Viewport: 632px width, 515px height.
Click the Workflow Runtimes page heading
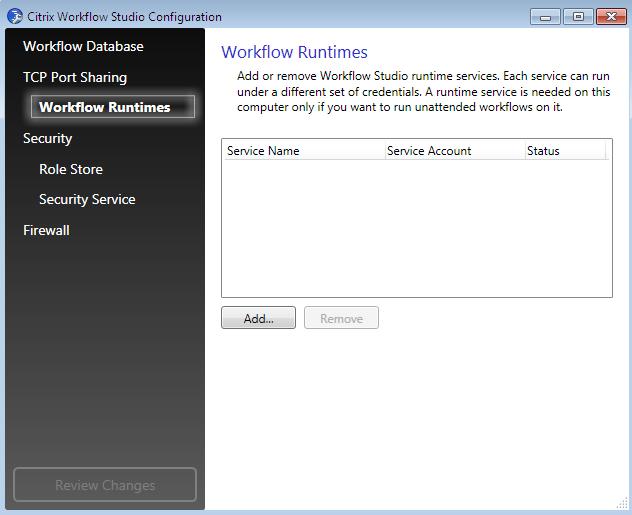pos(294,52)
